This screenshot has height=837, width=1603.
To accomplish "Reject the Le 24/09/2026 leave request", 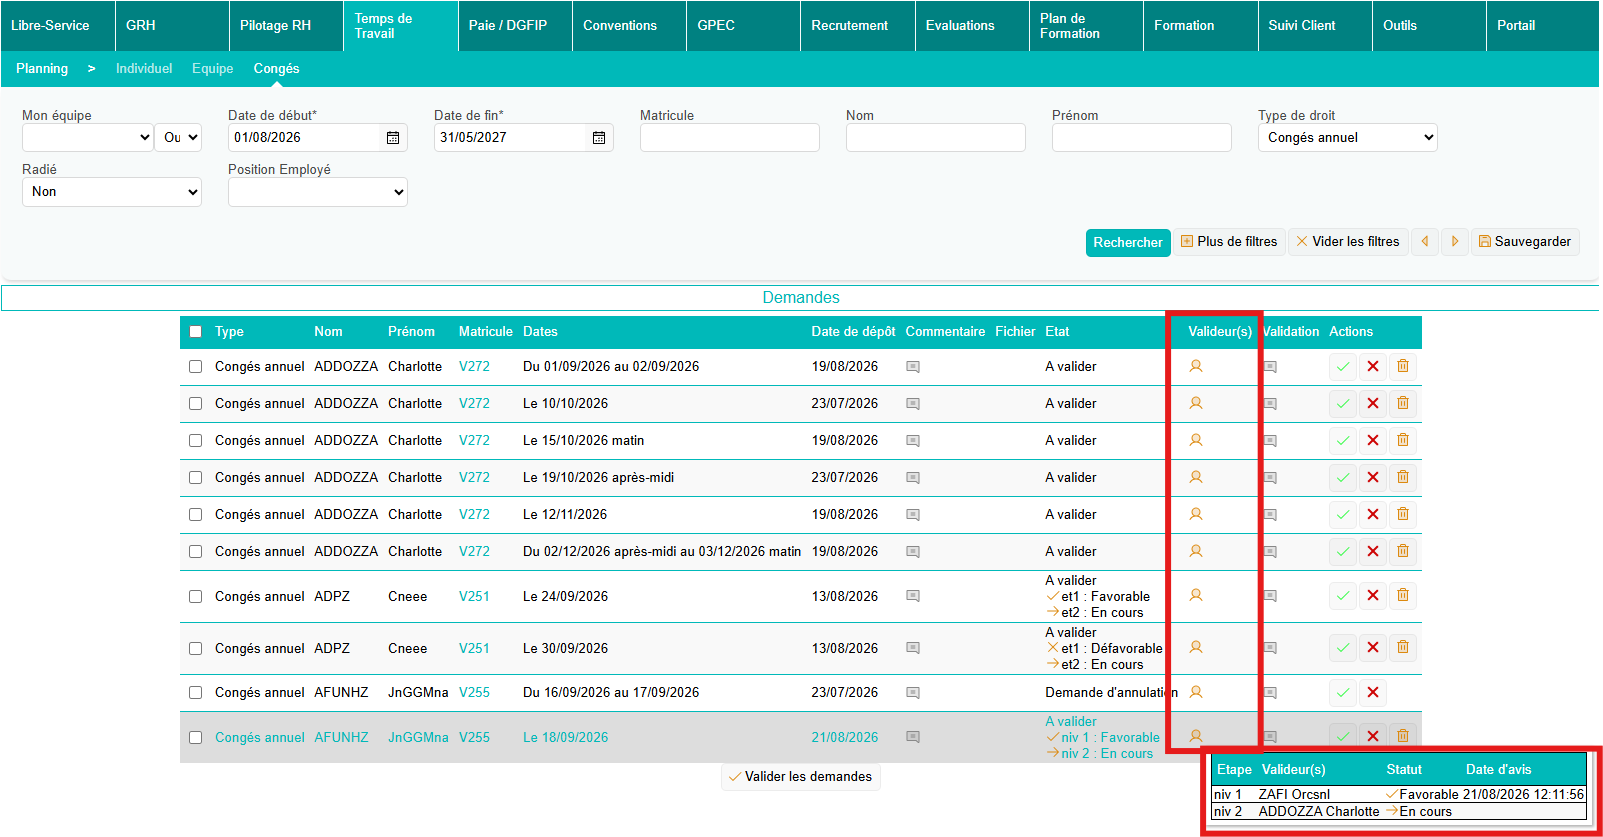I will pos(1373,596).
